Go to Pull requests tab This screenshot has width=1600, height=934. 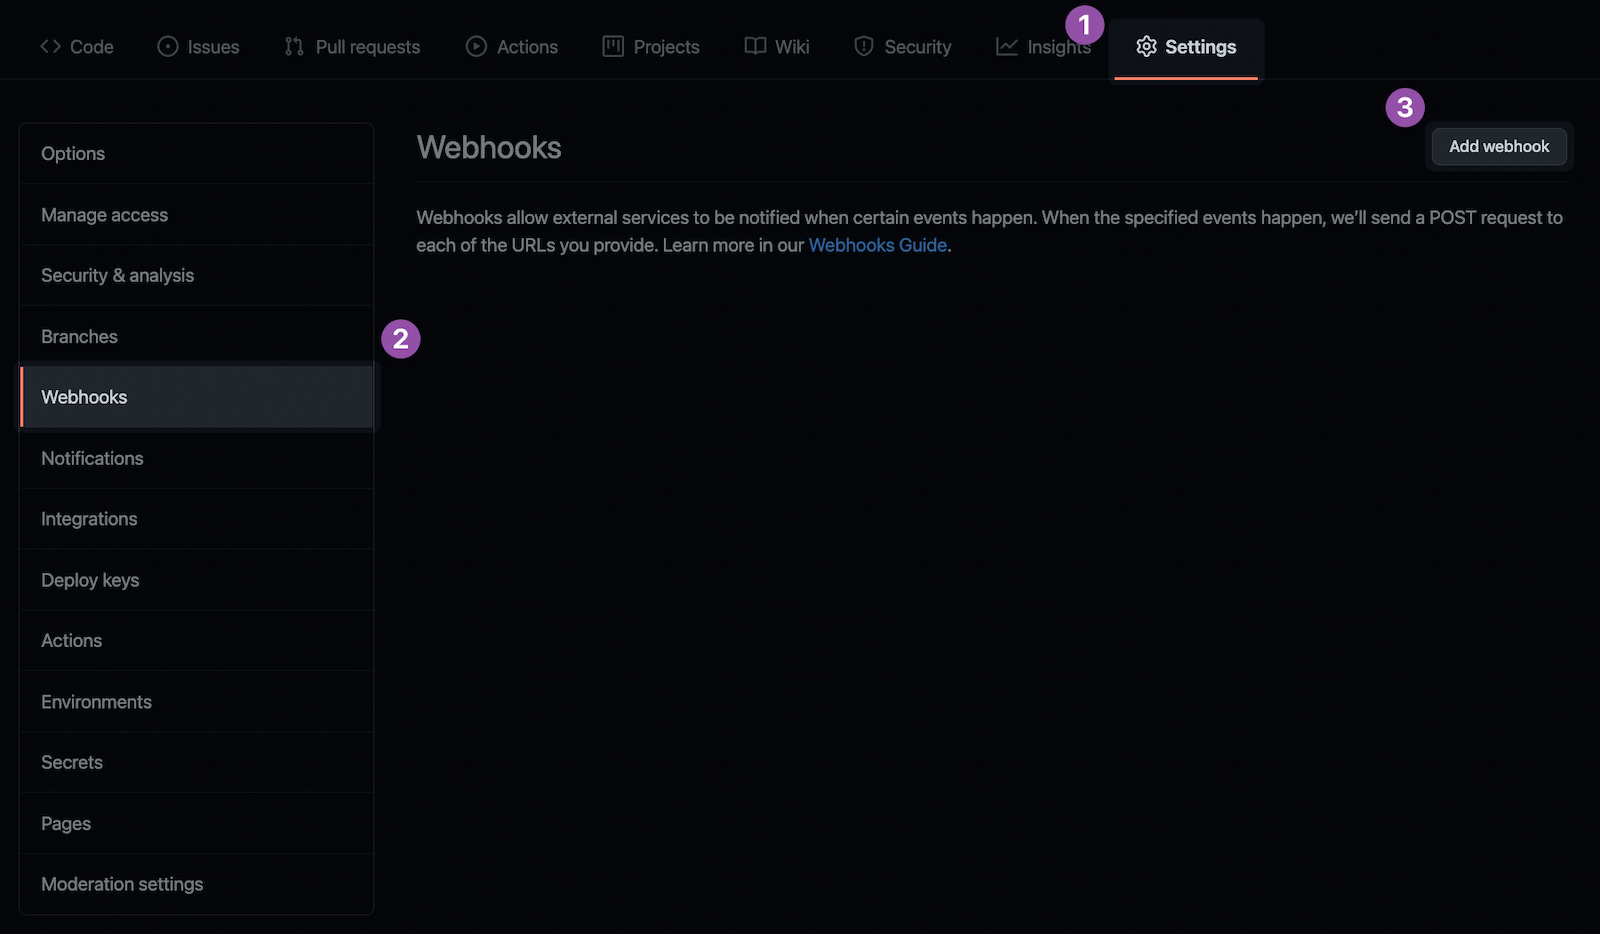[x=353, y=47]
